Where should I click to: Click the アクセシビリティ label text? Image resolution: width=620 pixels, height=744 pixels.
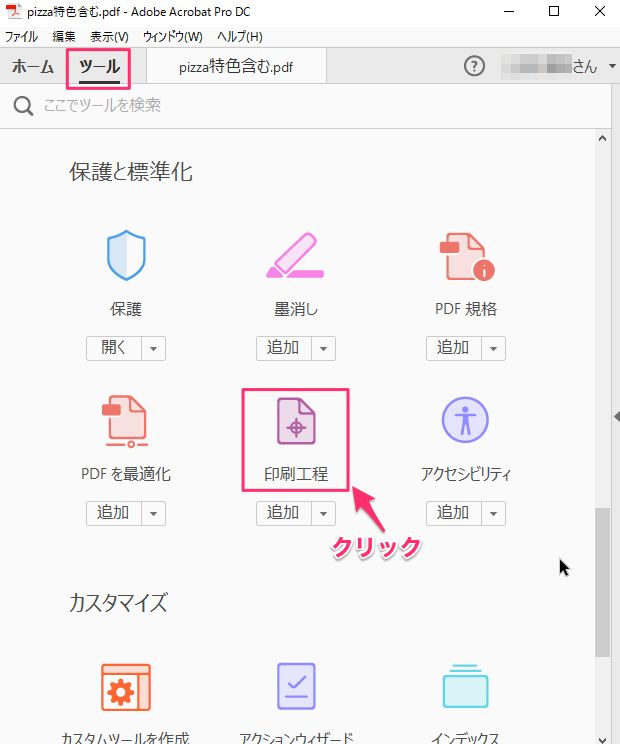[x=466, y=474]
